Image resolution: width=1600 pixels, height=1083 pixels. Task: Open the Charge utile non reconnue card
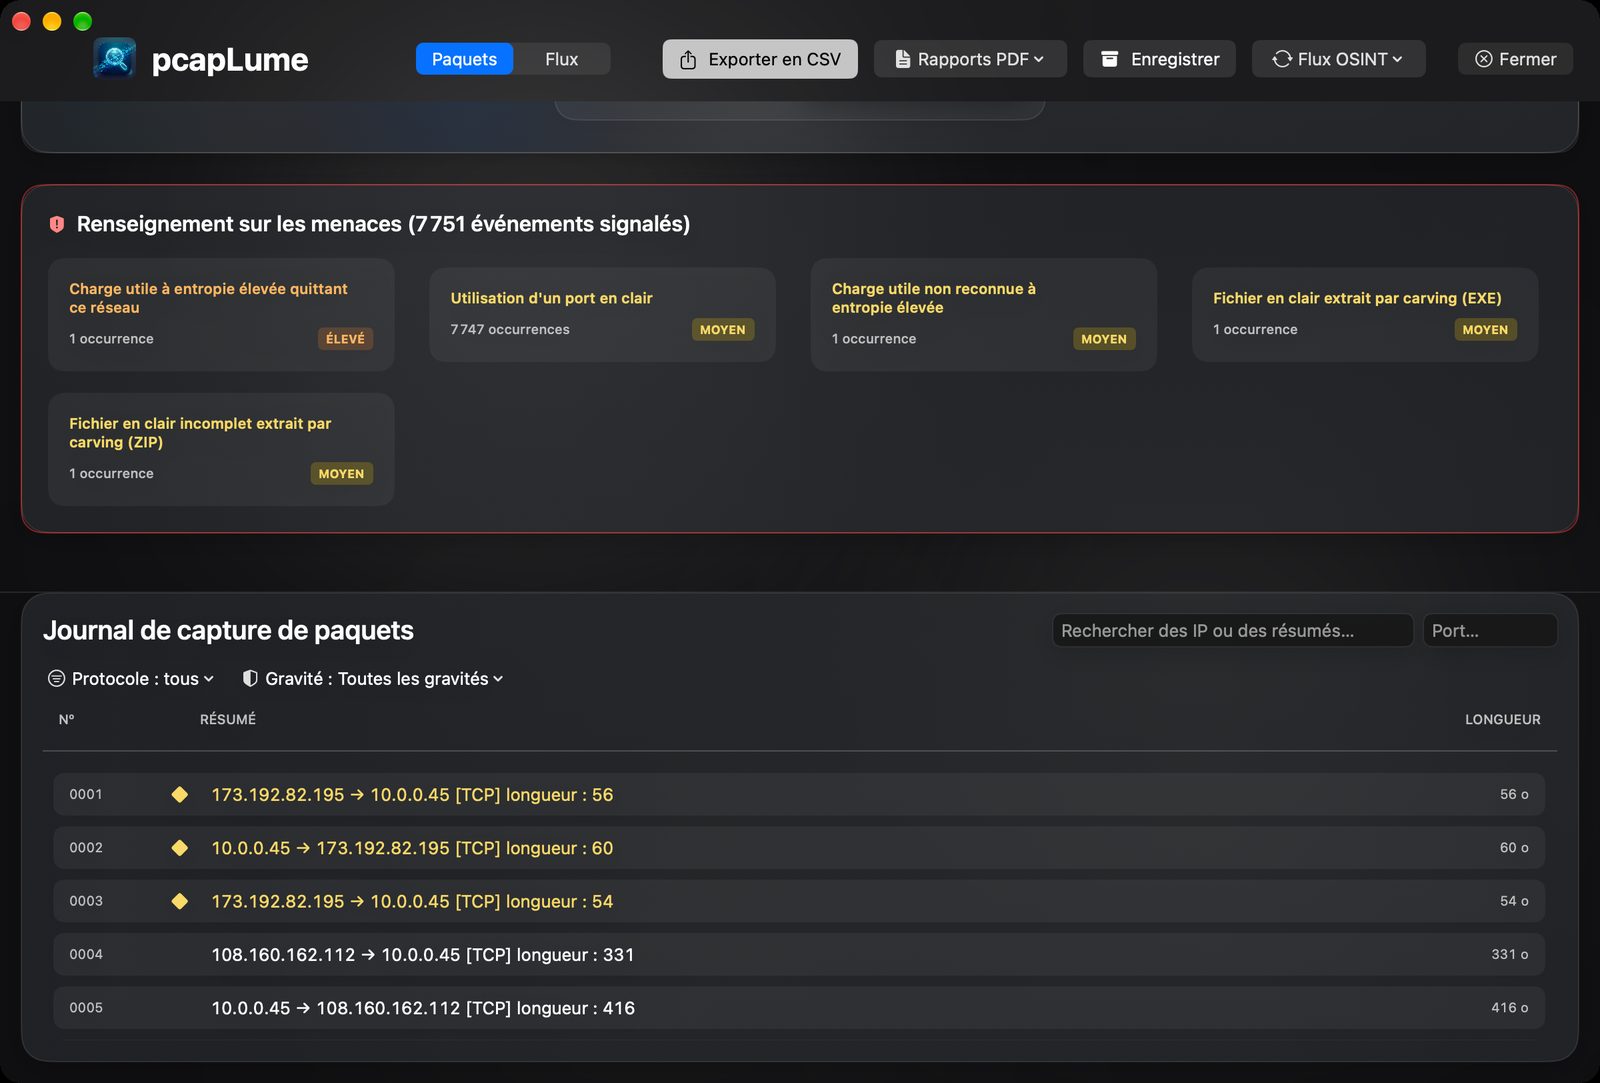[x=983, y=314]
